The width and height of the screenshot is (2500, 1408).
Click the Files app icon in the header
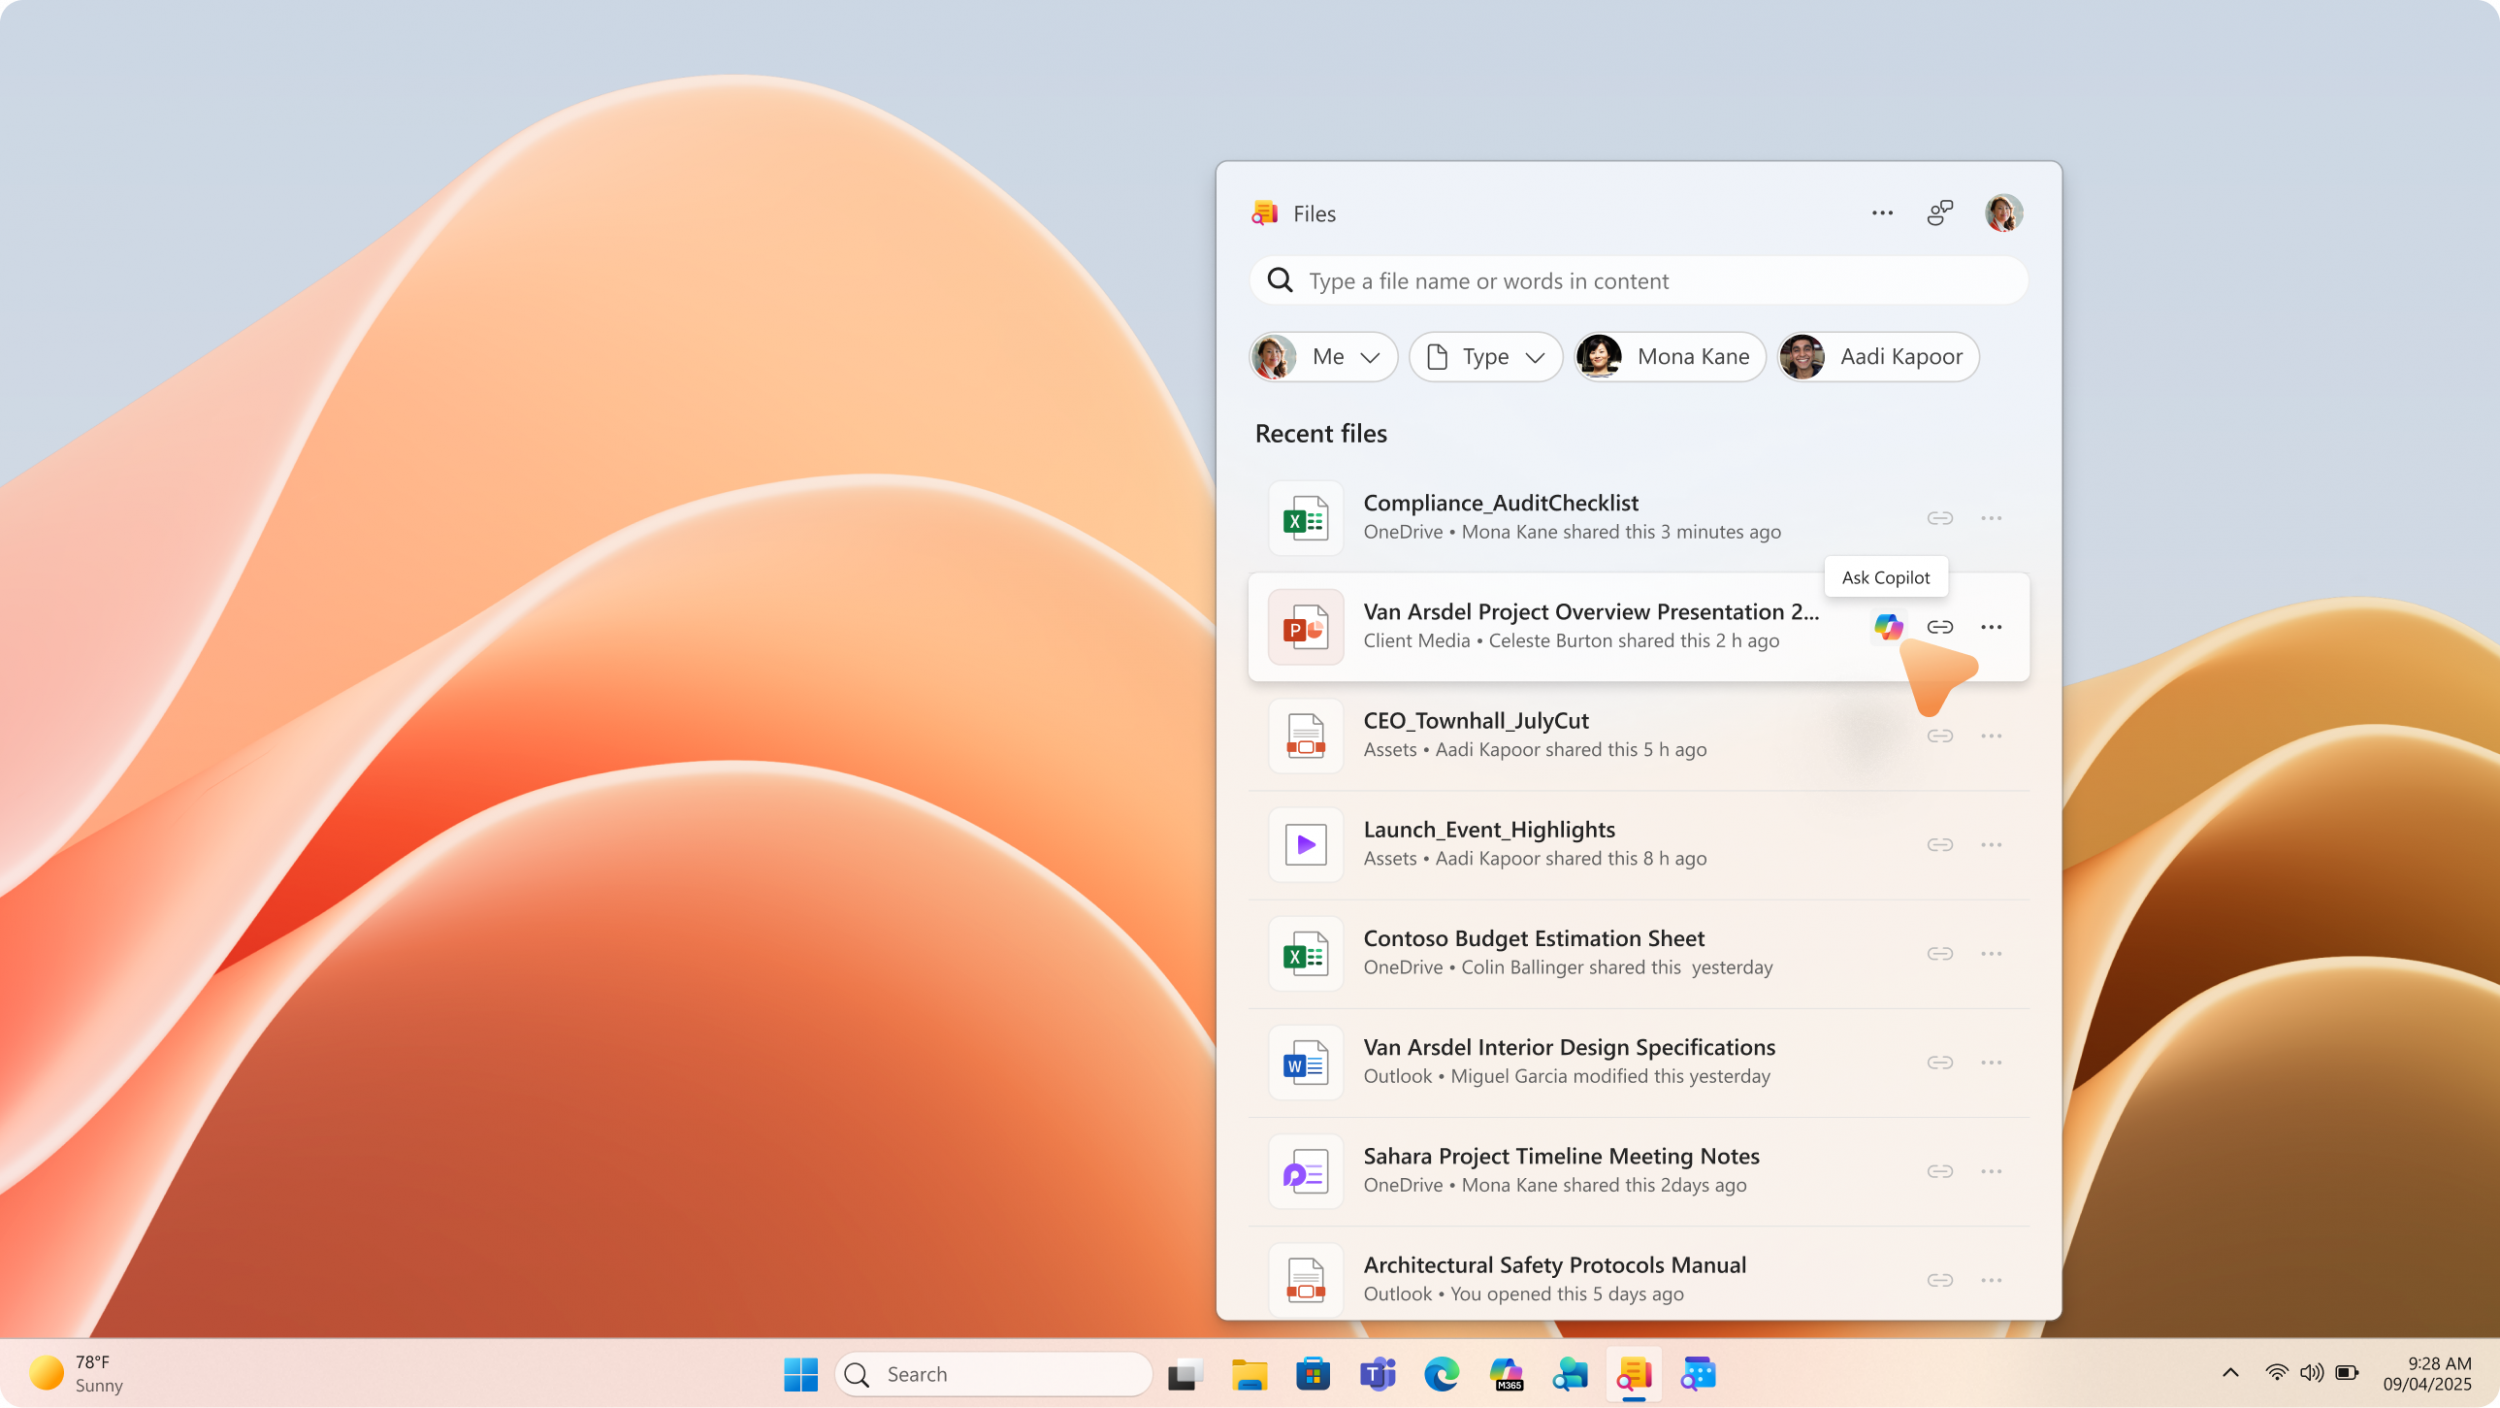(x=1263, y=212)
